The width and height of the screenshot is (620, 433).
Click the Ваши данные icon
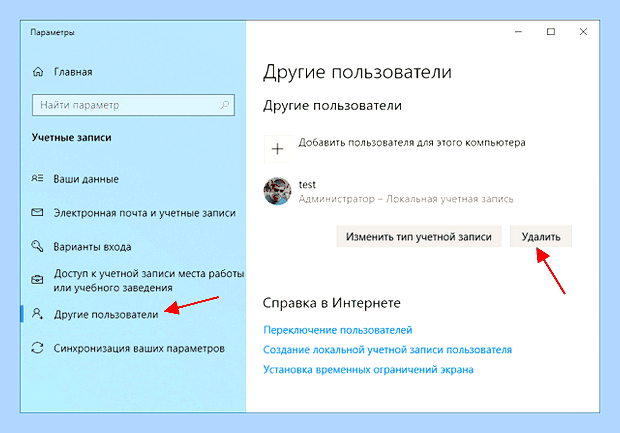[37, 179]
